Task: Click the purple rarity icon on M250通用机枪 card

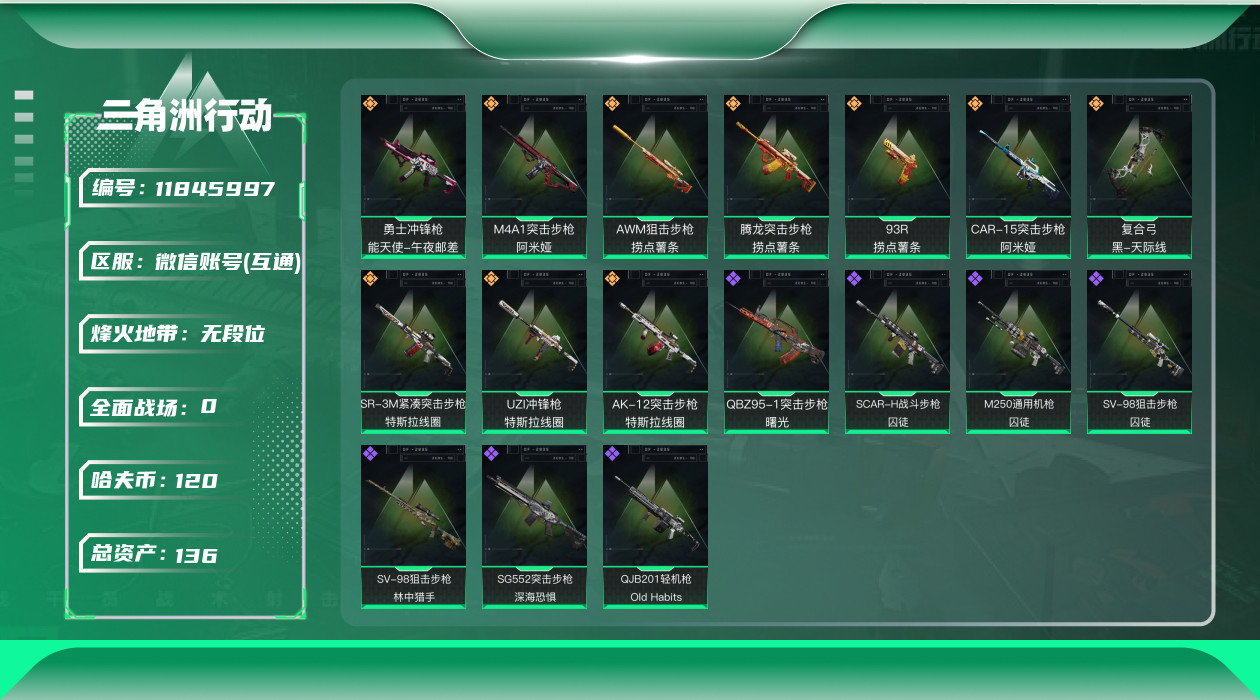Action: [x=975, y=278]
